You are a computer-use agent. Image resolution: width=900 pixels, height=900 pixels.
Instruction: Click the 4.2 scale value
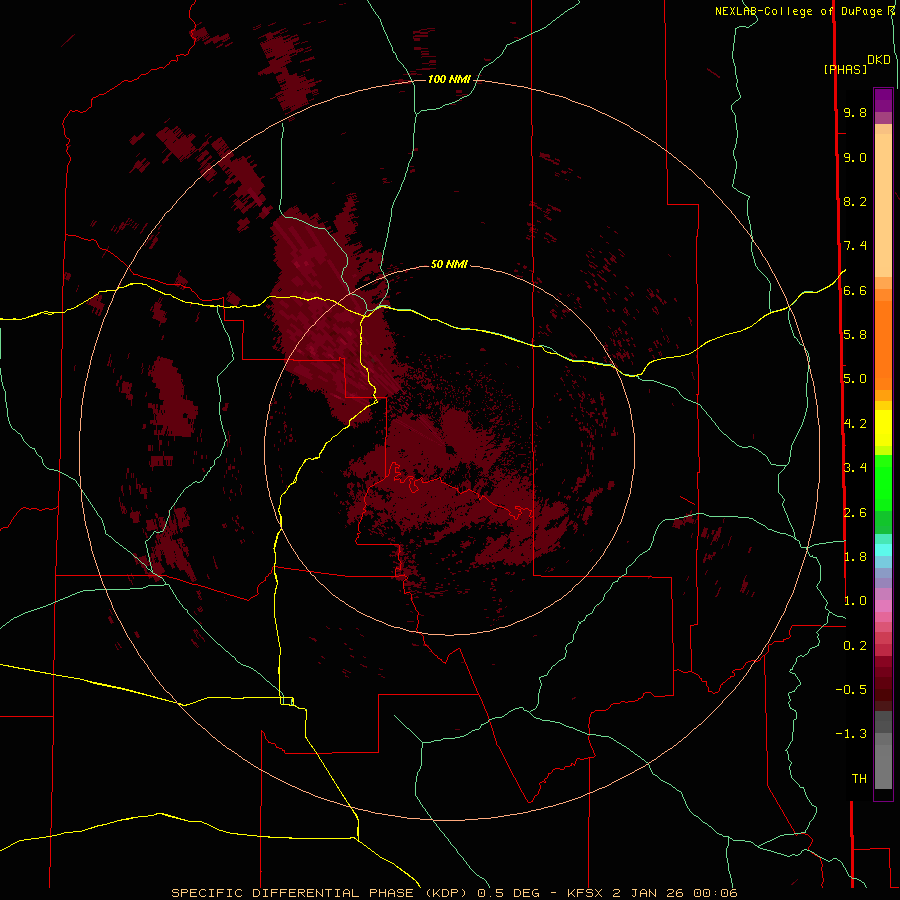[855, 424]
